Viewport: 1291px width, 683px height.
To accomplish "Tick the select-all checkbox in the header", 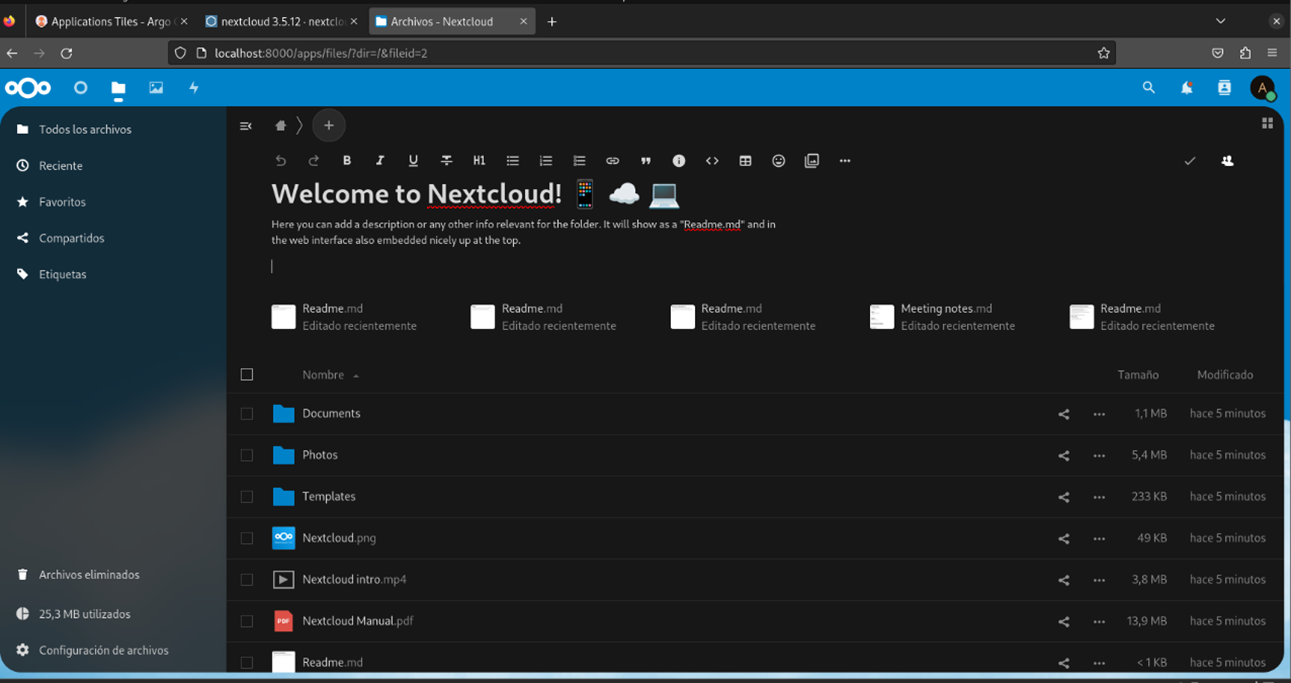I will pyautogui.click(x=247, y=375).
